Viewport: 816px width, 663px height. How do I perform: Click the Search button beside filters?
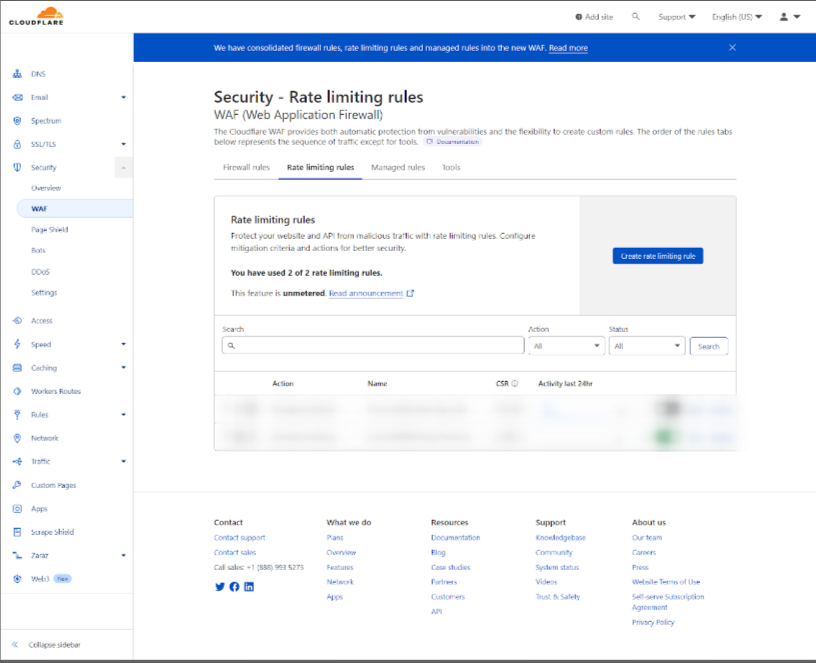tap(709, 346)
